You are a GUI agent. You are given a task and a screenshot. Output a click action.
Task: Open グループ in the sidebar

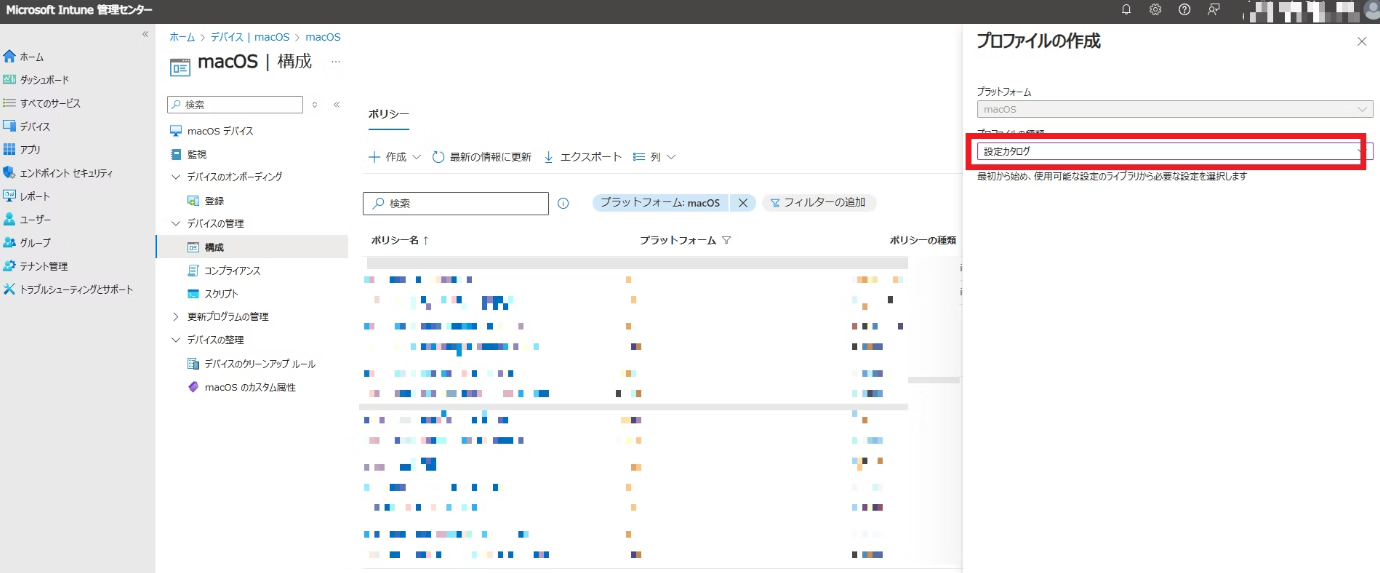pyautogui.click(x=27, y=243)
